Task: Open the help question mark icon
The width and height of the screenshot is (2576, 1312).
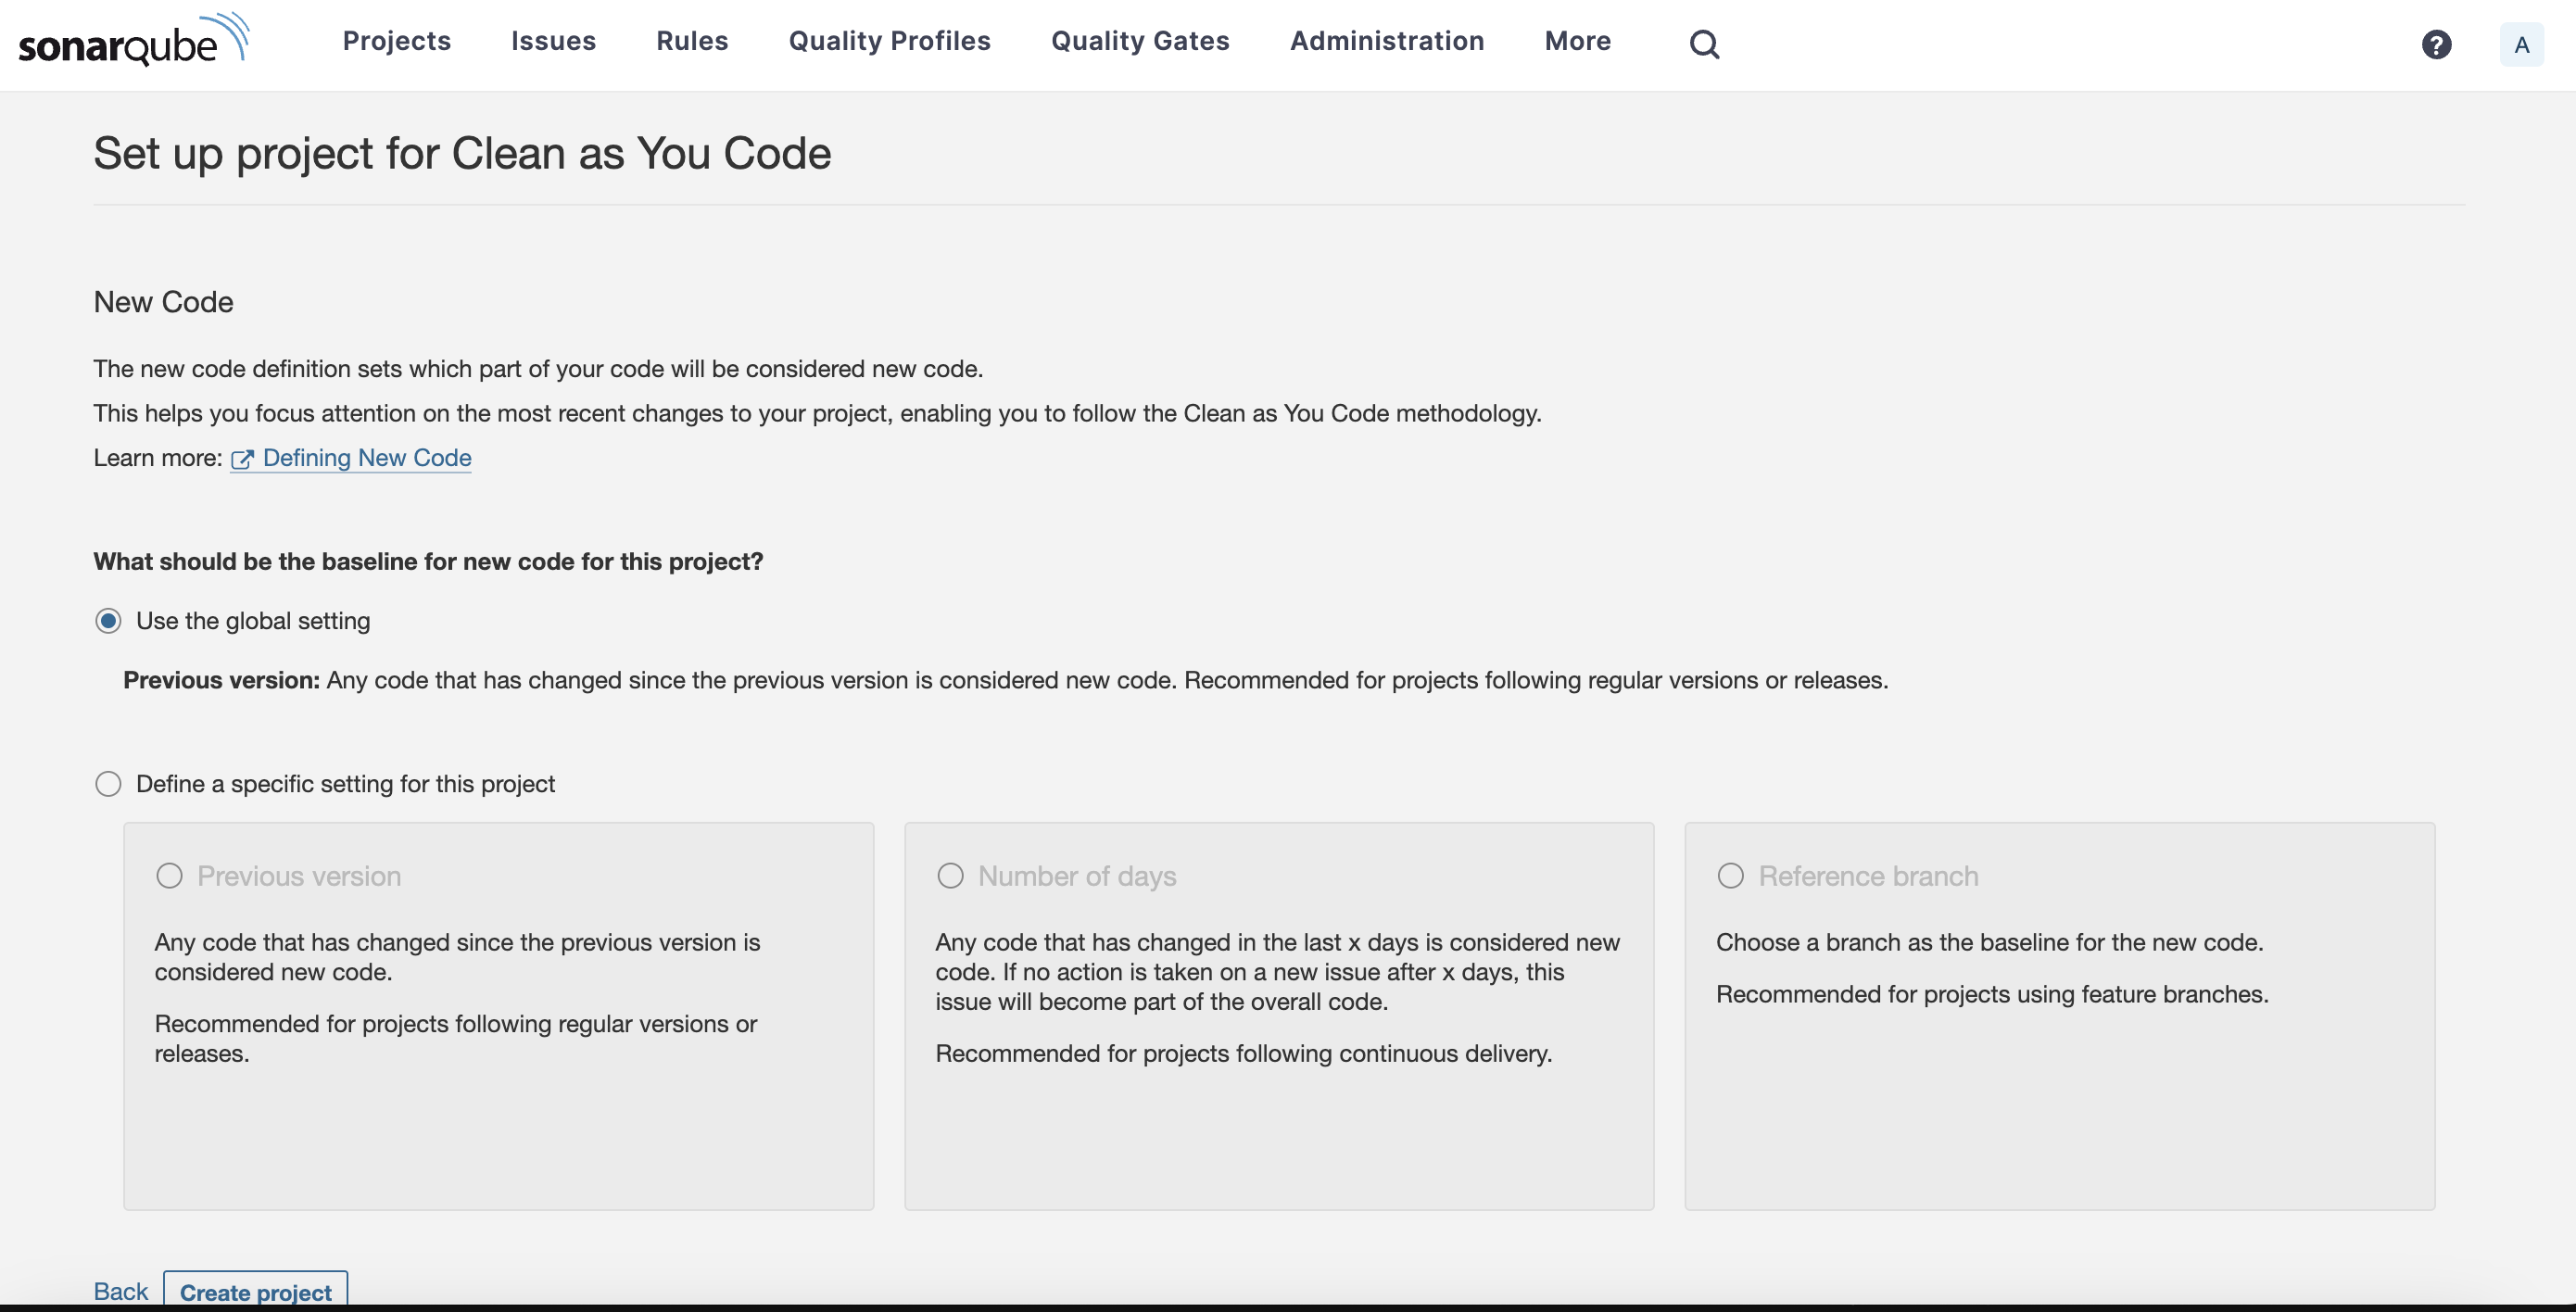Action: coord(2436,44)
